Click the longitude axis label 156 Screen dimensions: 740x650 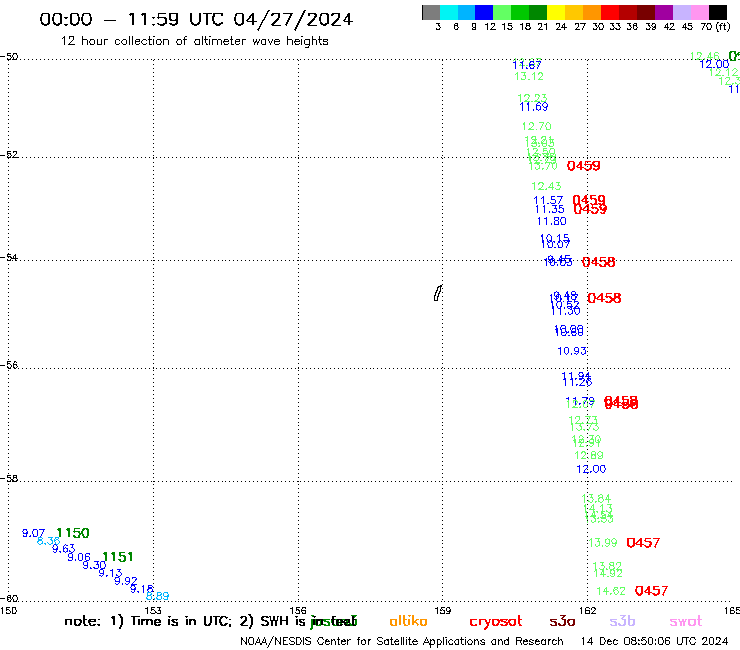click(298, 611)
